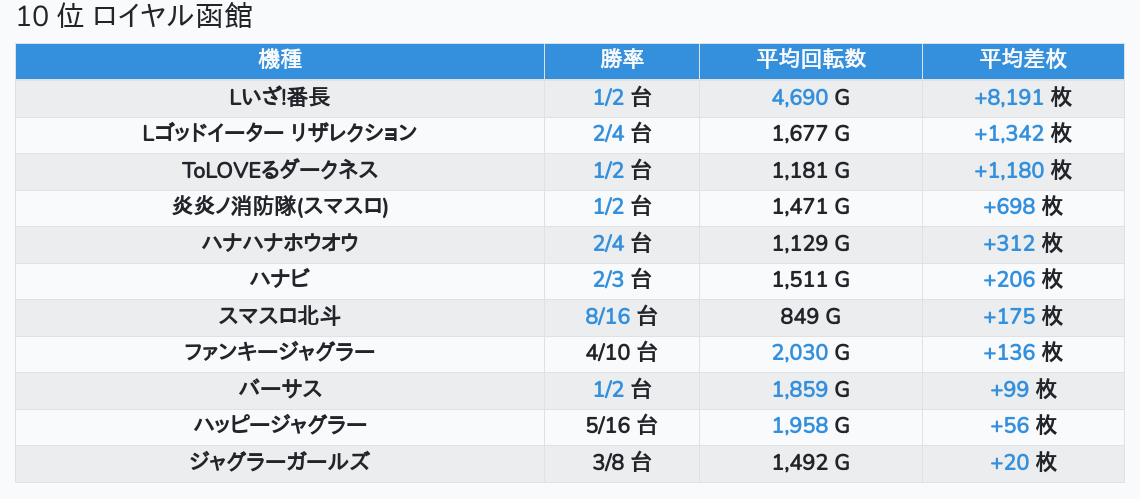Select the ハナハナホウオウ row name
The image size is (1140, 499).
280,243
